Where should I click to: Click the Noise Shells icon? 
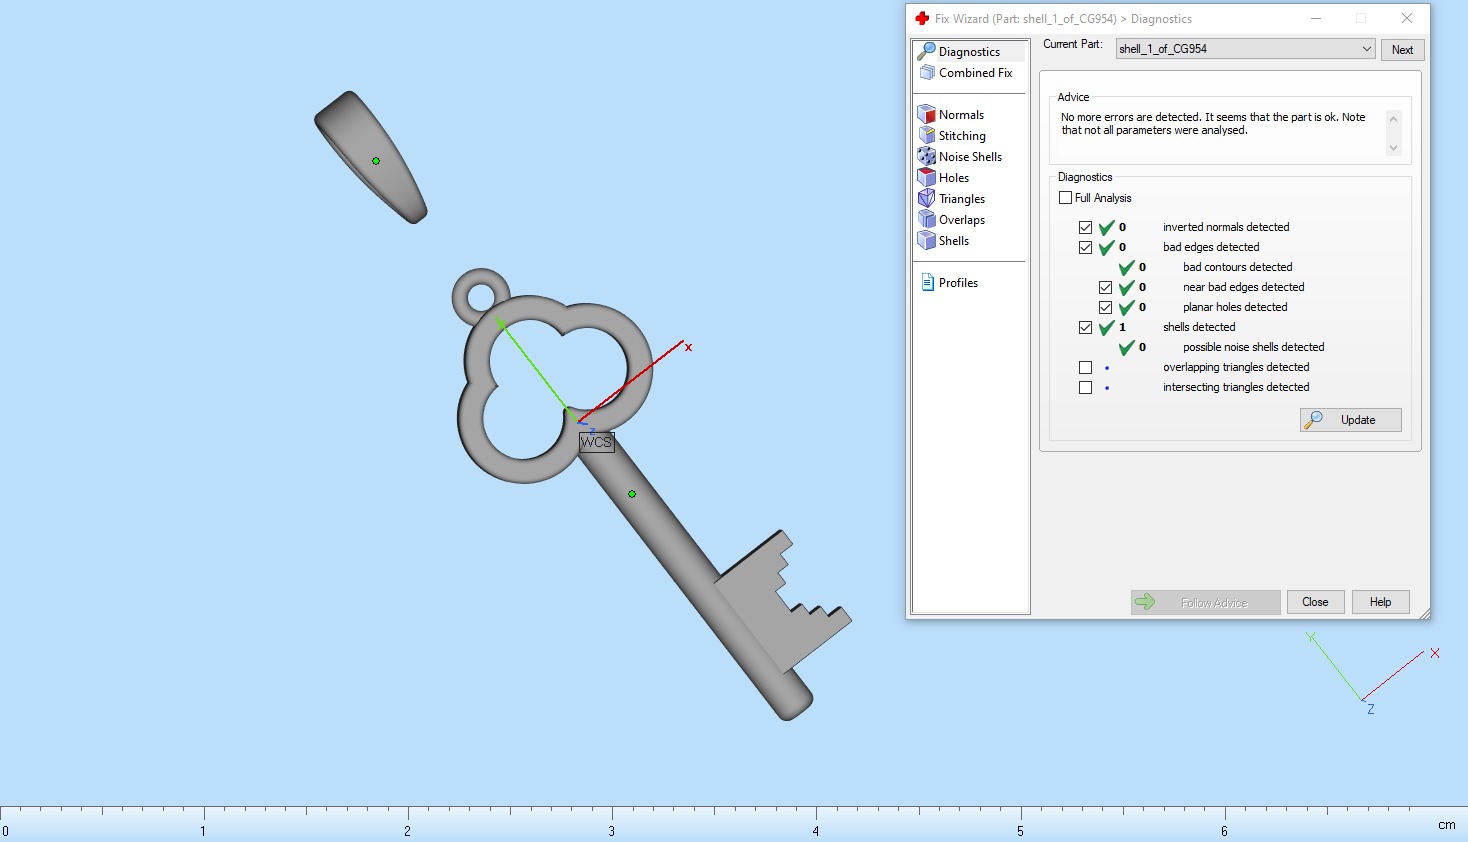coord(926,156)
